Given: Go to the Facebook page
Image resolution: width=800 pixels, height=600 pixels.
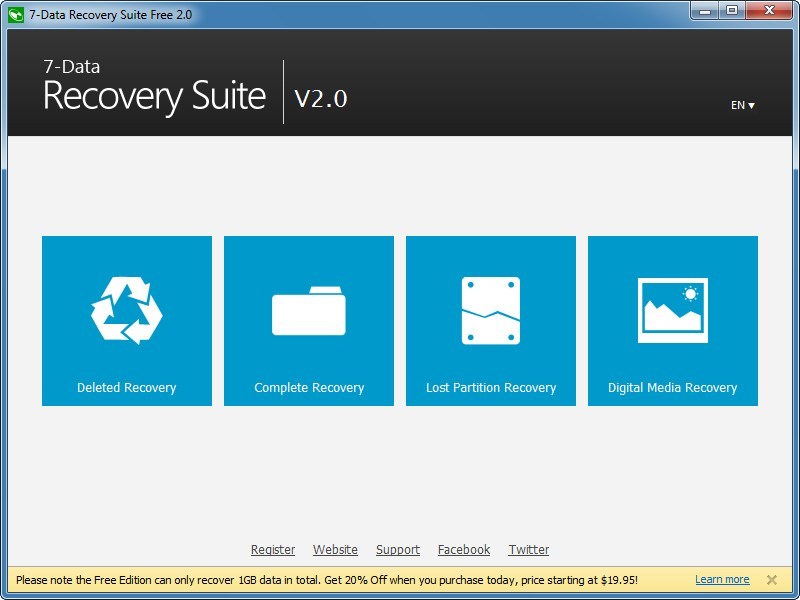Looking at the screenshot, I should (464, 549).
